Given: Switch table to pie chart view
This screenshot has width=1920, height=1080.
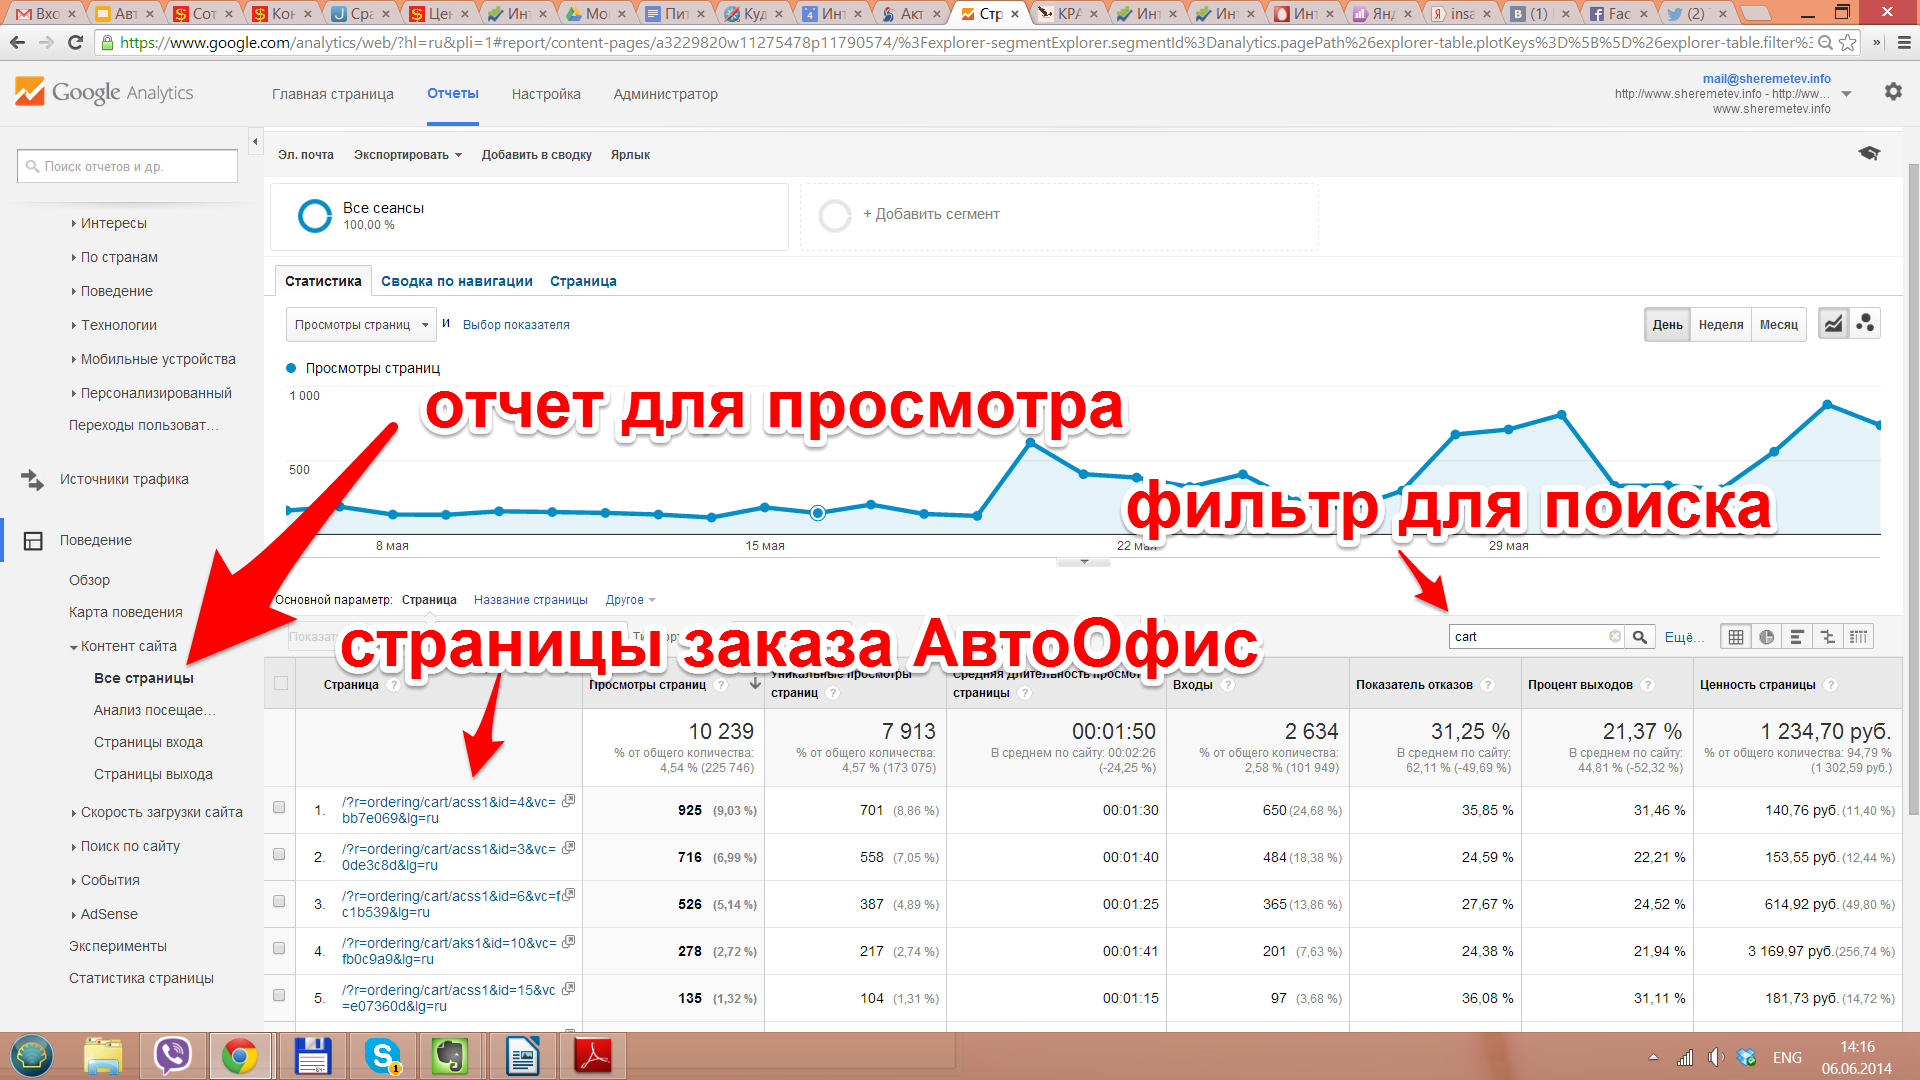Looking at the screenshot, I should [x=1766, y=637].
